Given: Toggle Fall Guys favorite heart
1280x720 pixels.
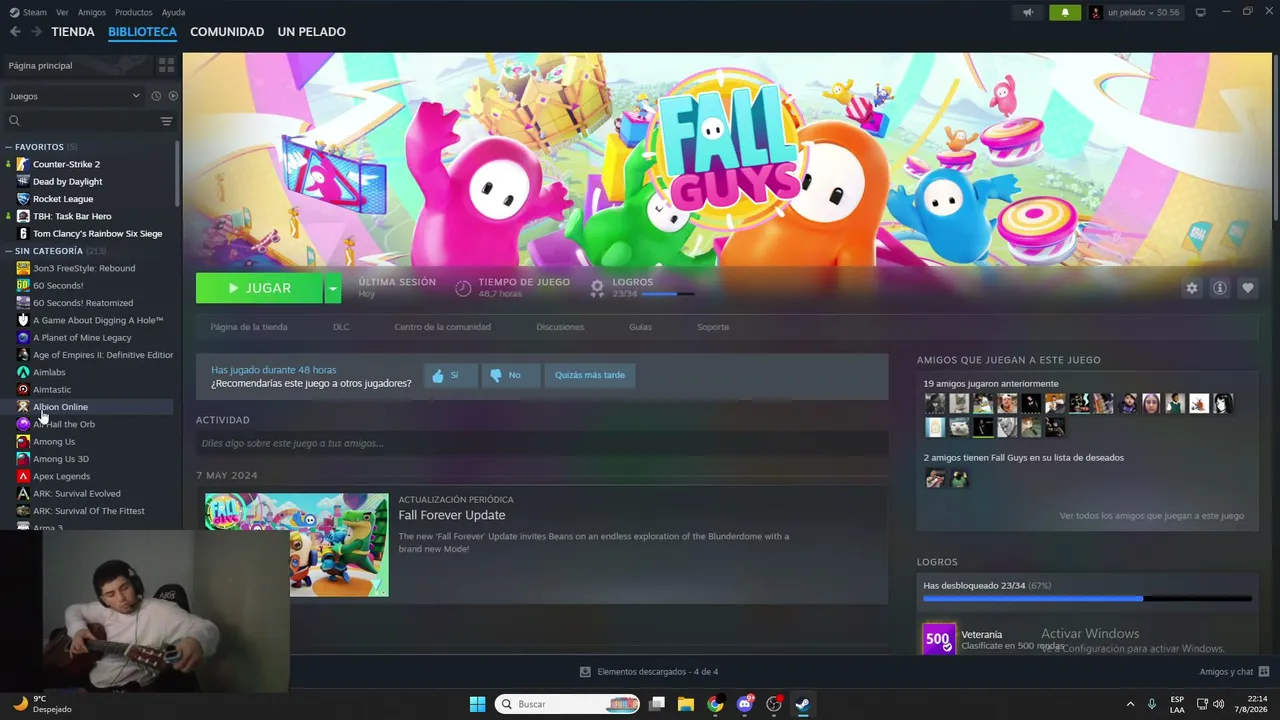Looking at the screenshot, I should coord(1248,288).
